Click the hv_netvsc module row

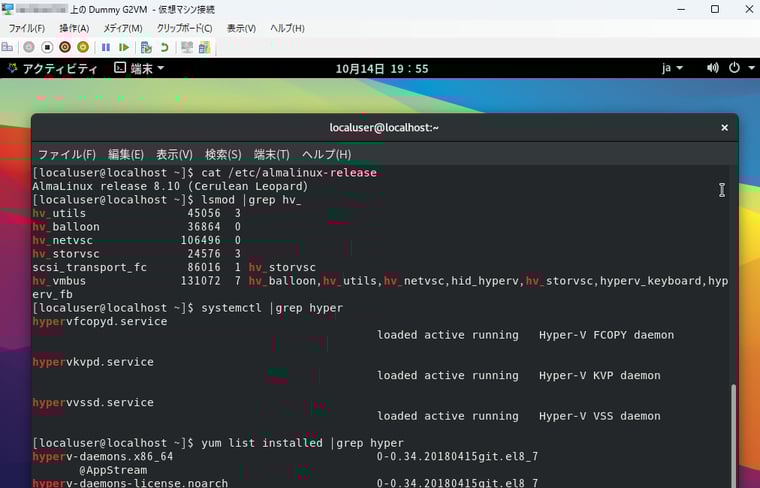(136, 240)
